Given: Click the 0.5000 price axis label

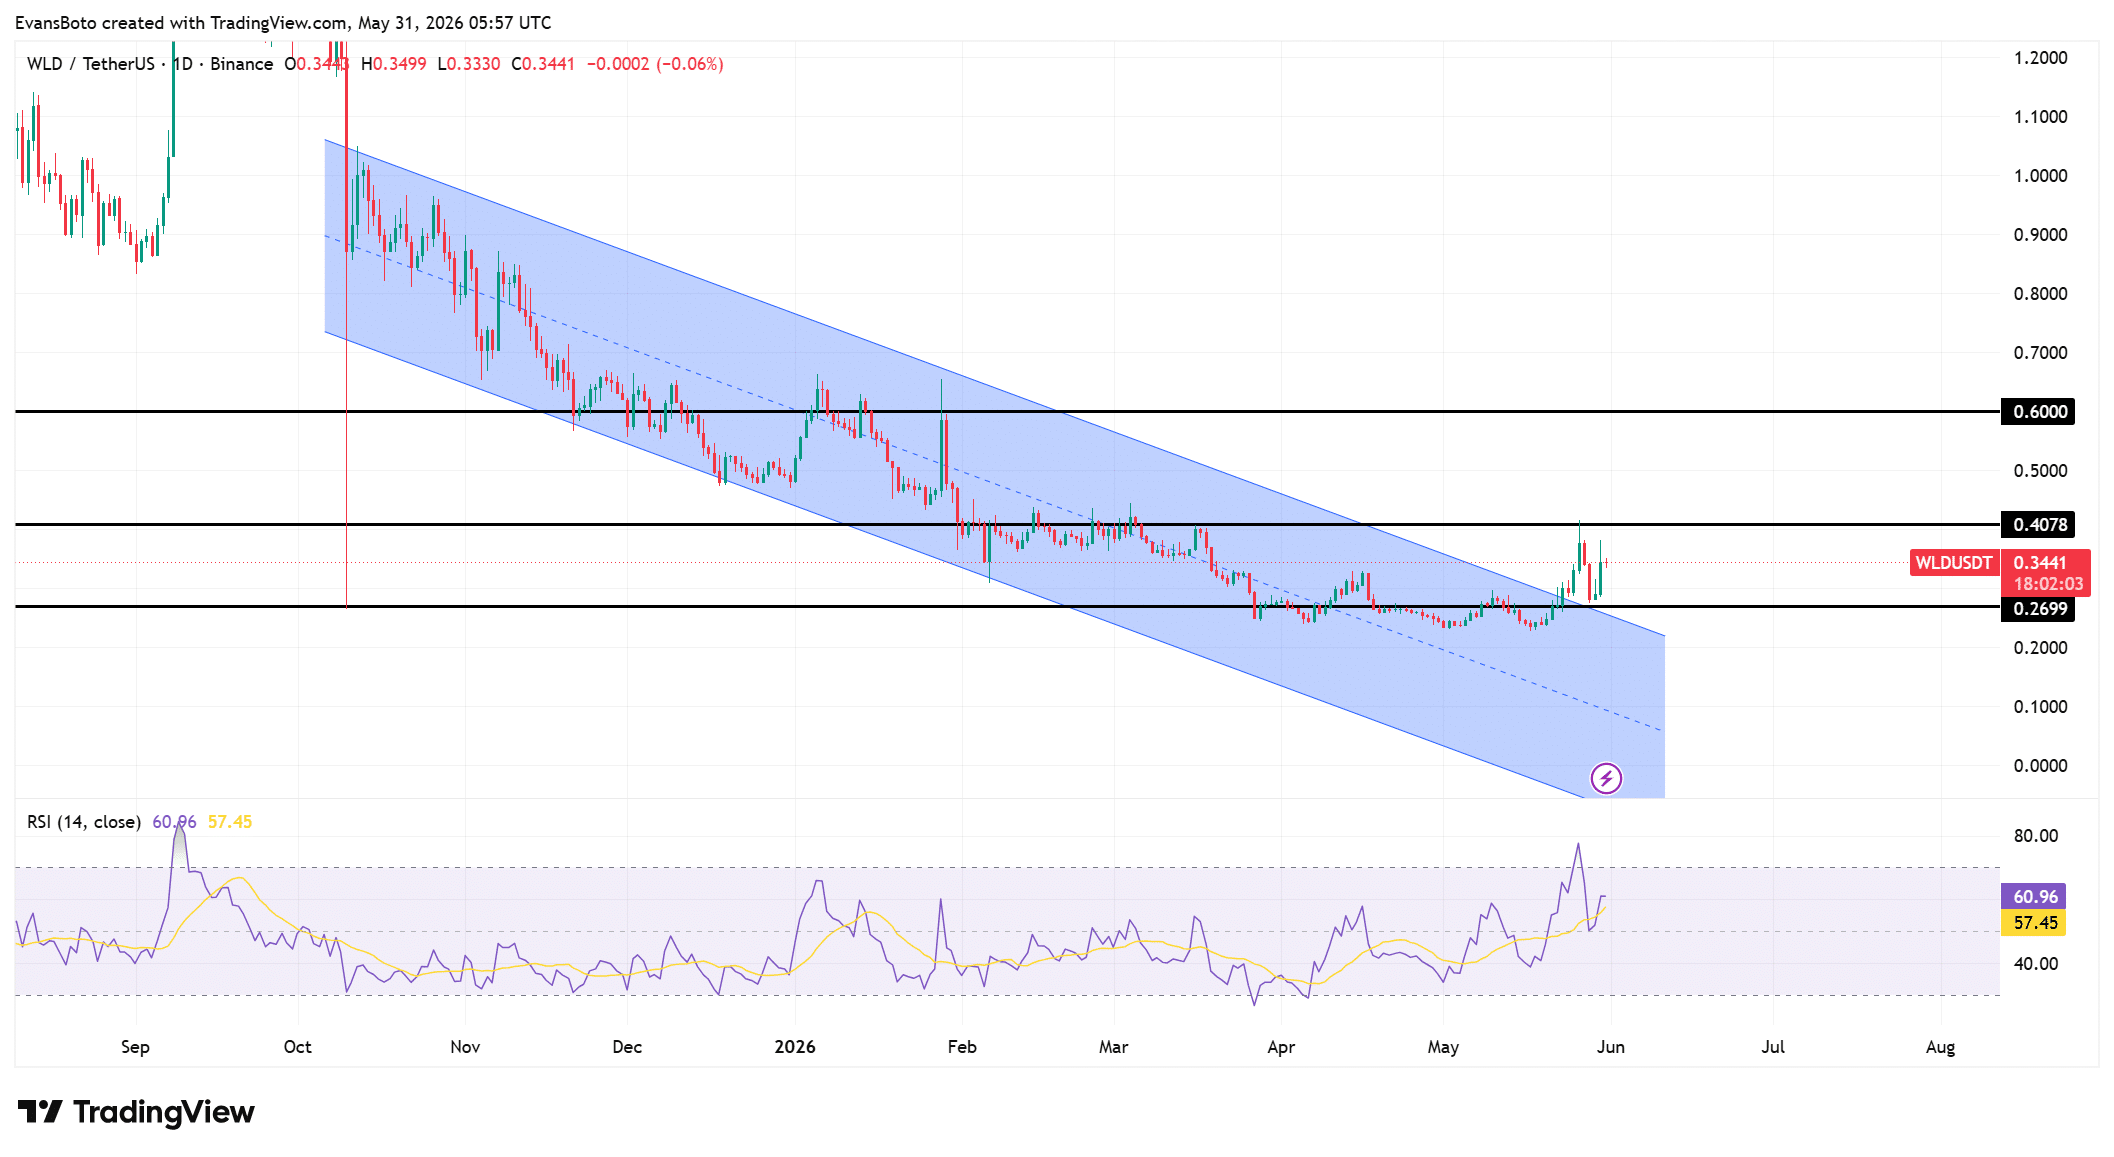Looking at the screenshot, I should click(x=2040, y=471).
